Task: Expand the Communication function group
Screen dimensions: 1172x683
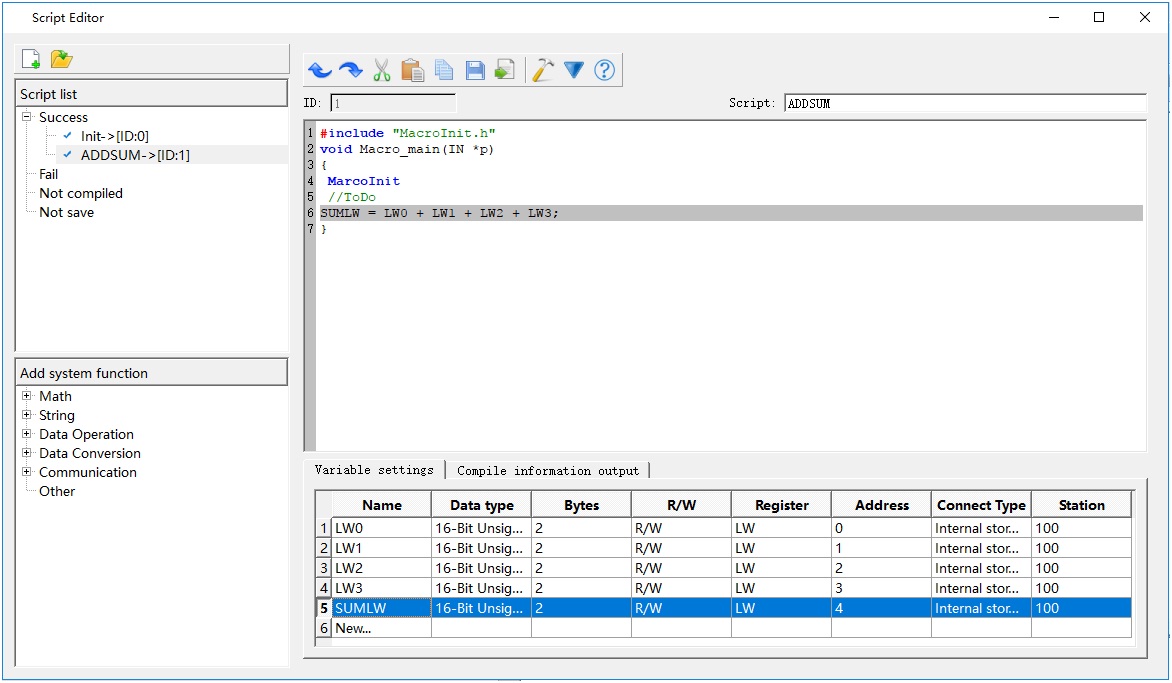Action: [26, 472]
